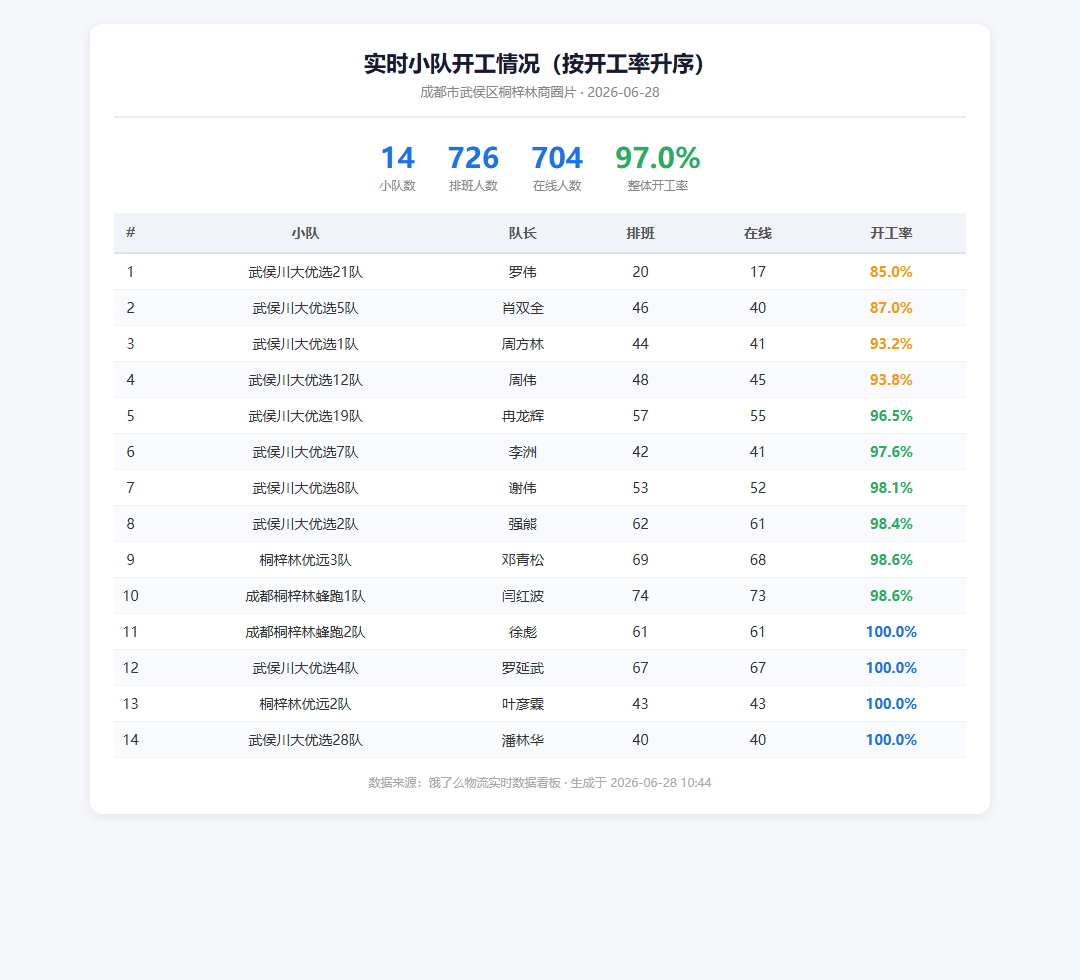Click captain name 叶彦霖
Image resolution: width=1080 pixels, height=980 pixels.
point(523,704)
